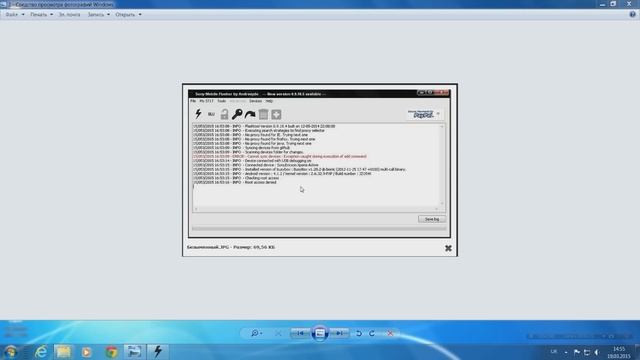Image resolution: width=640 pixels, height=360 pixels.
Task: Open the zoom magnifier control
Action: click(x=256, y=333)
